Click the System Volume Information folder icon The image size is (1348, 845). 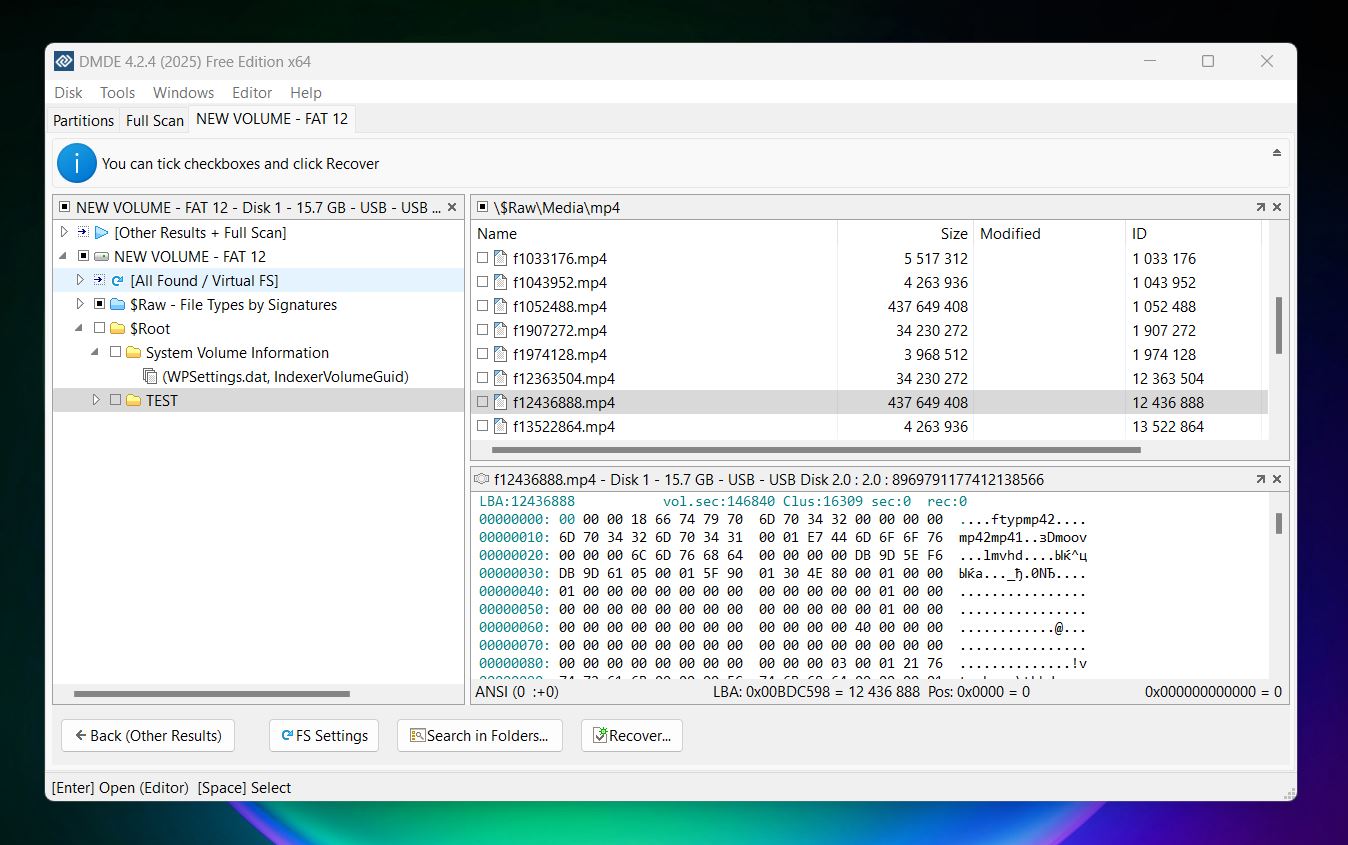pos(133,353)
